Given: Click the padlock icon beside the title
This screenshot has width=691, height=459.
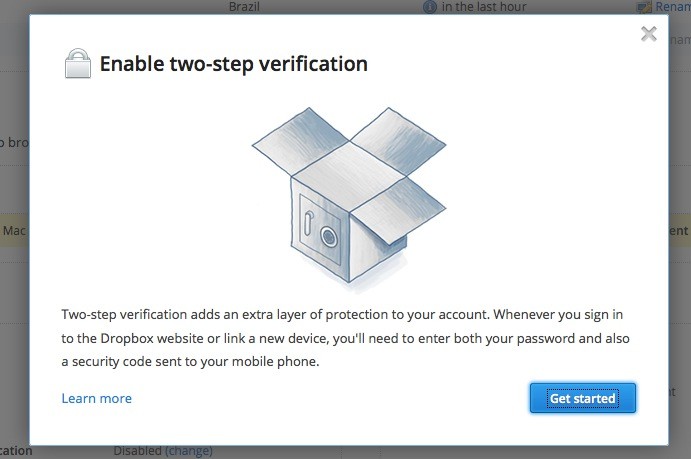Looking at the screenshot, I should [x=77, y=65].
